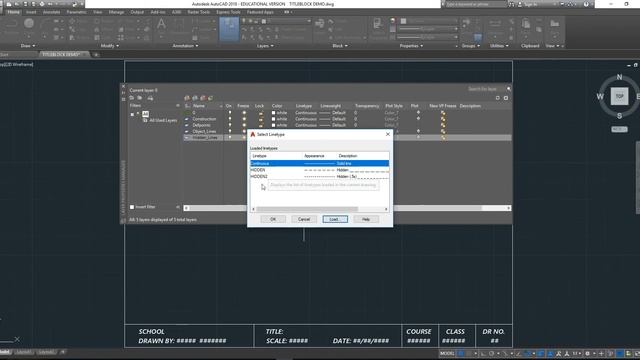
Task: Select the Continuous linetype row
Action: 320,163
